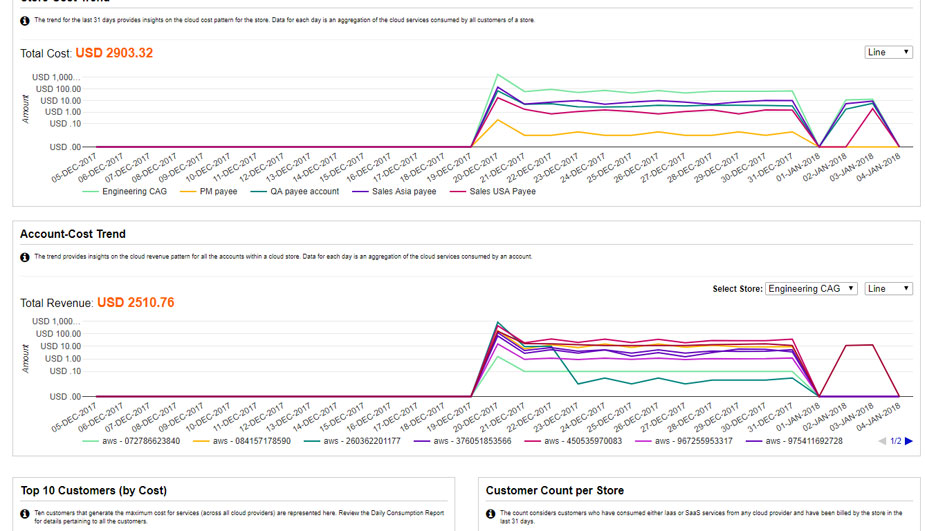This screenshot has height=531, width=925.
Task: Toggle Sales Asia payee legend series
Action: (x=395, y=191)
